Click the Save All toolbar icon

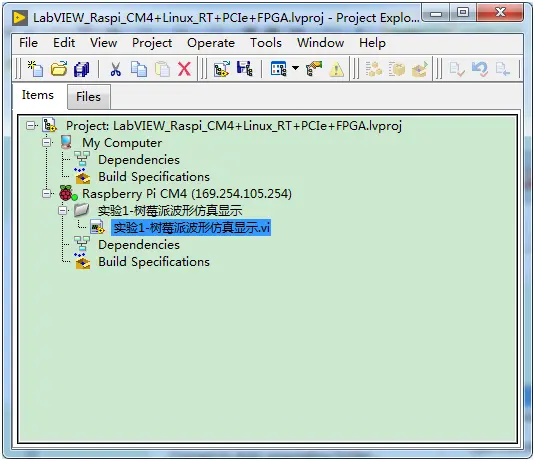82,69
